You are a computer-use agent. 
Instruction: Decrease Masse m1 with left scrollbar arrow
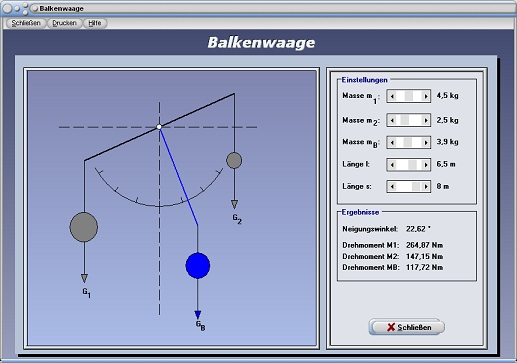[392, 96]
